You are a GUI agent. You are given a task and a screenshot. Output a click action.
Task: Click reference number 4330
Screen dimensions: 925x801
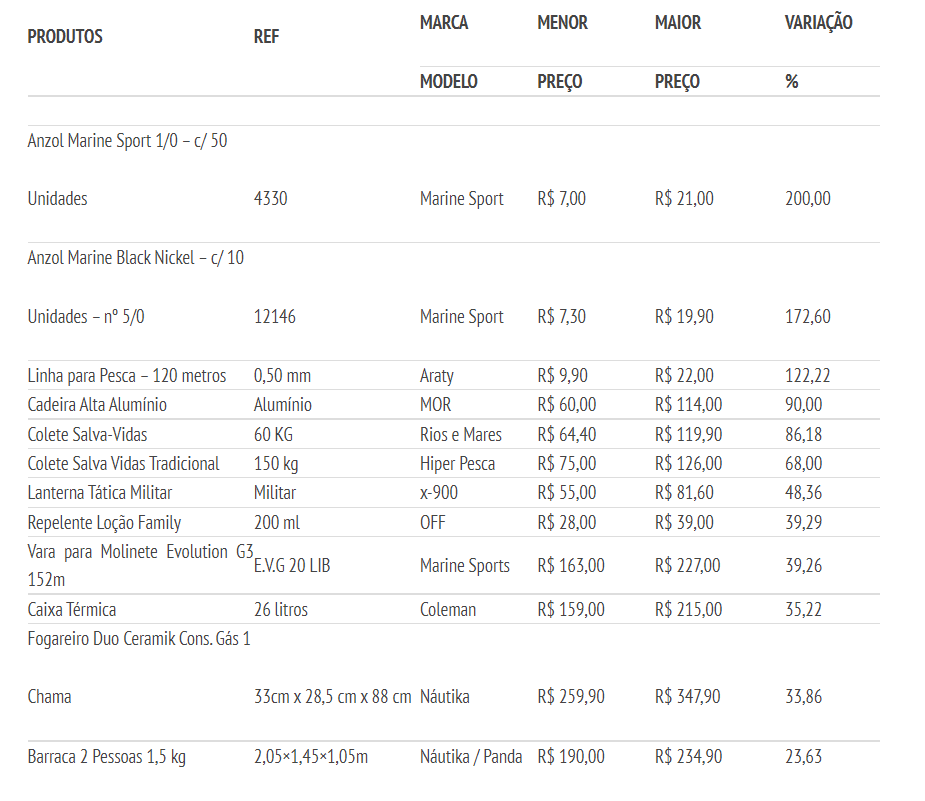(x=271, y=198)
